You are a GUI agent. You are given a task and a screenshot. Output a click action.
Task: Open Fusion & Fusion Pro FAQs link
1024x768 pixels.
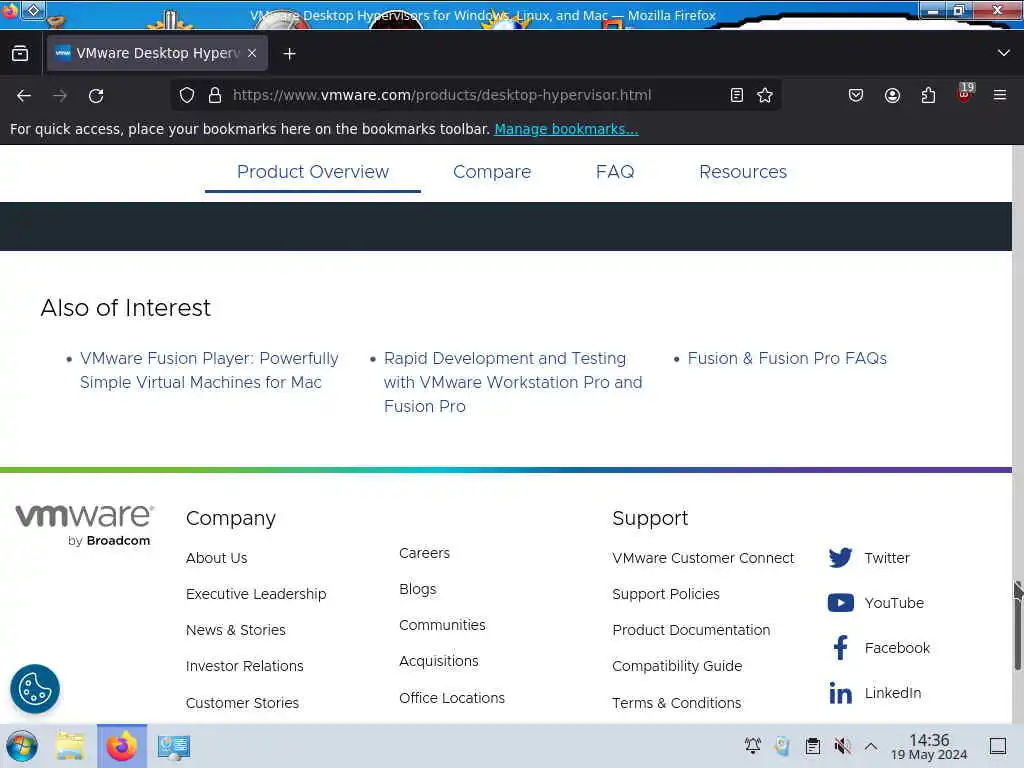787,359
